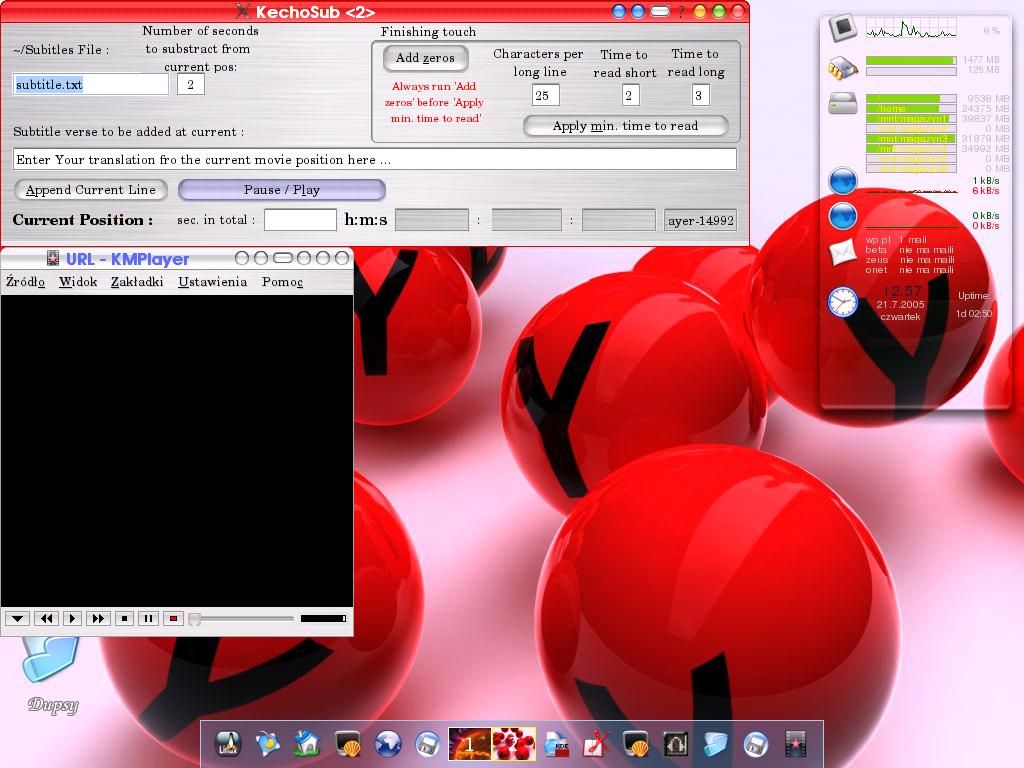
Task: Click the ayer-14992 field
Action: [701, 220]
